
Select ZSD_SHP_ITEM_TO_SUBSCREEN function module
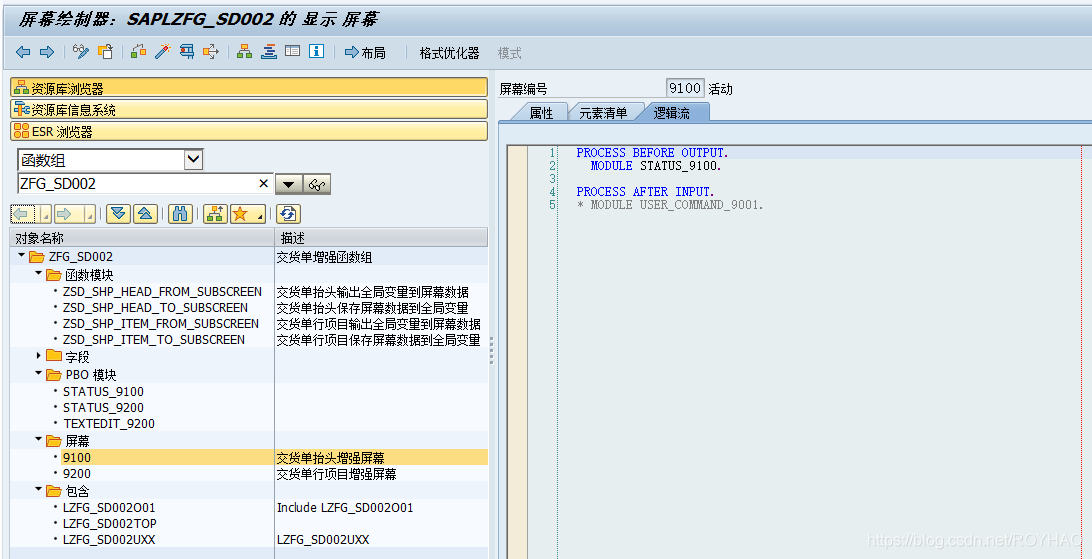pyautogui.click(x=154, y=340)
